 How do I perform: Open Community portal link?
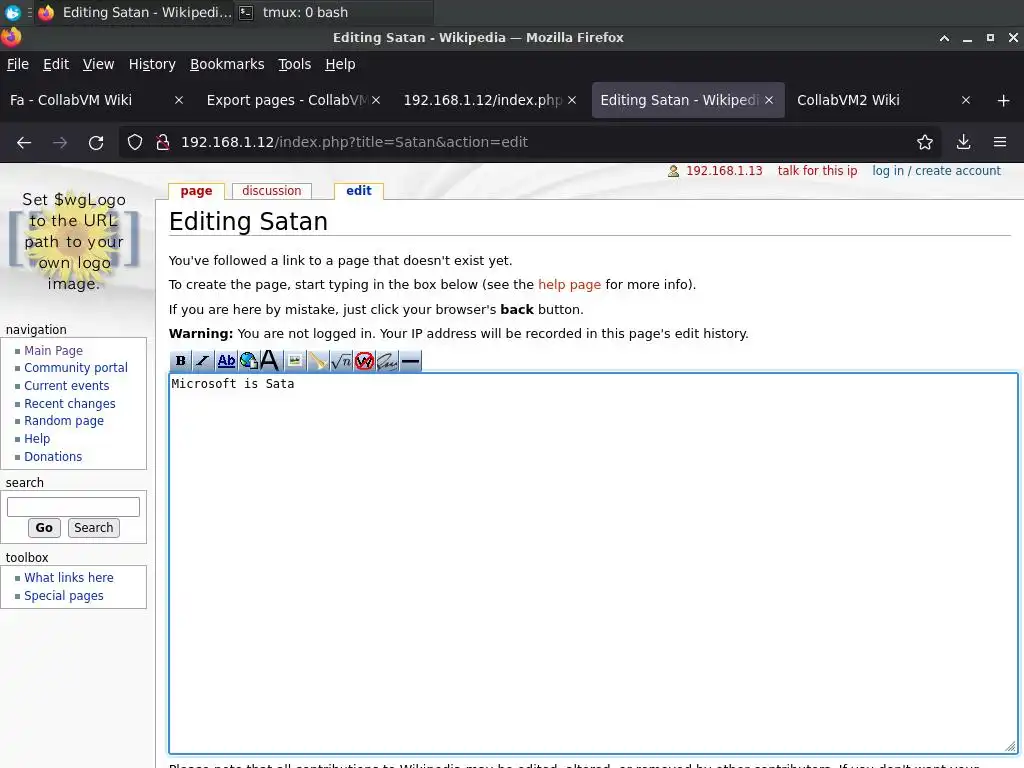[76, 368]
